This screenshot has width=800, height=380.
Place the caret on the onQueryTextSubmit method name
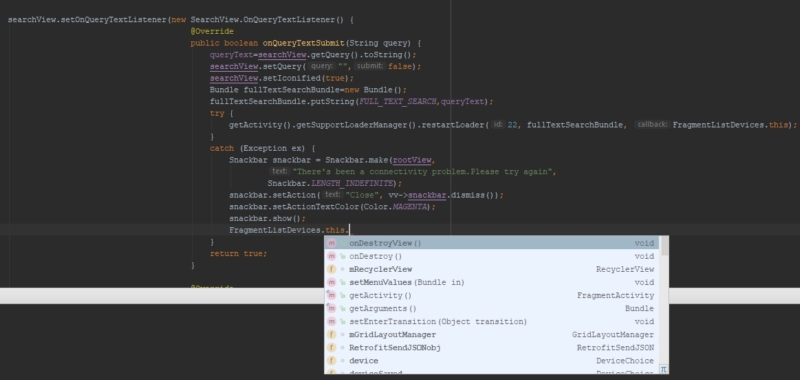point(304,43)
